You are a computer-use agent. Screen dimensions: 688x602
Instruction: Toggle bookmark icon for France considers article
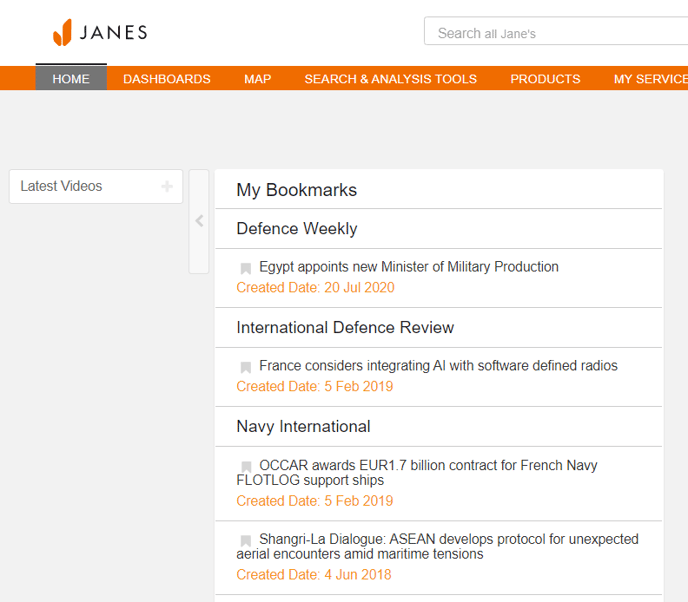(x=246, y=367)
